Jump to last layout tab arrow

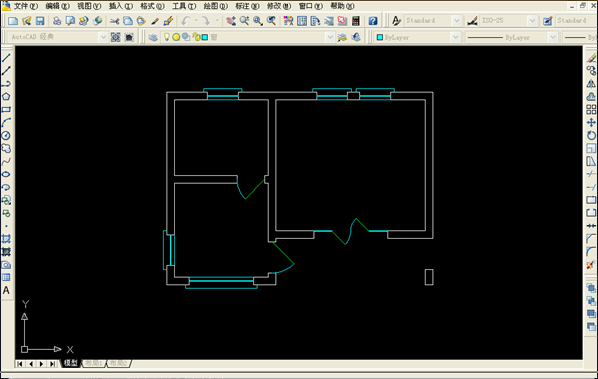point(52,364)
